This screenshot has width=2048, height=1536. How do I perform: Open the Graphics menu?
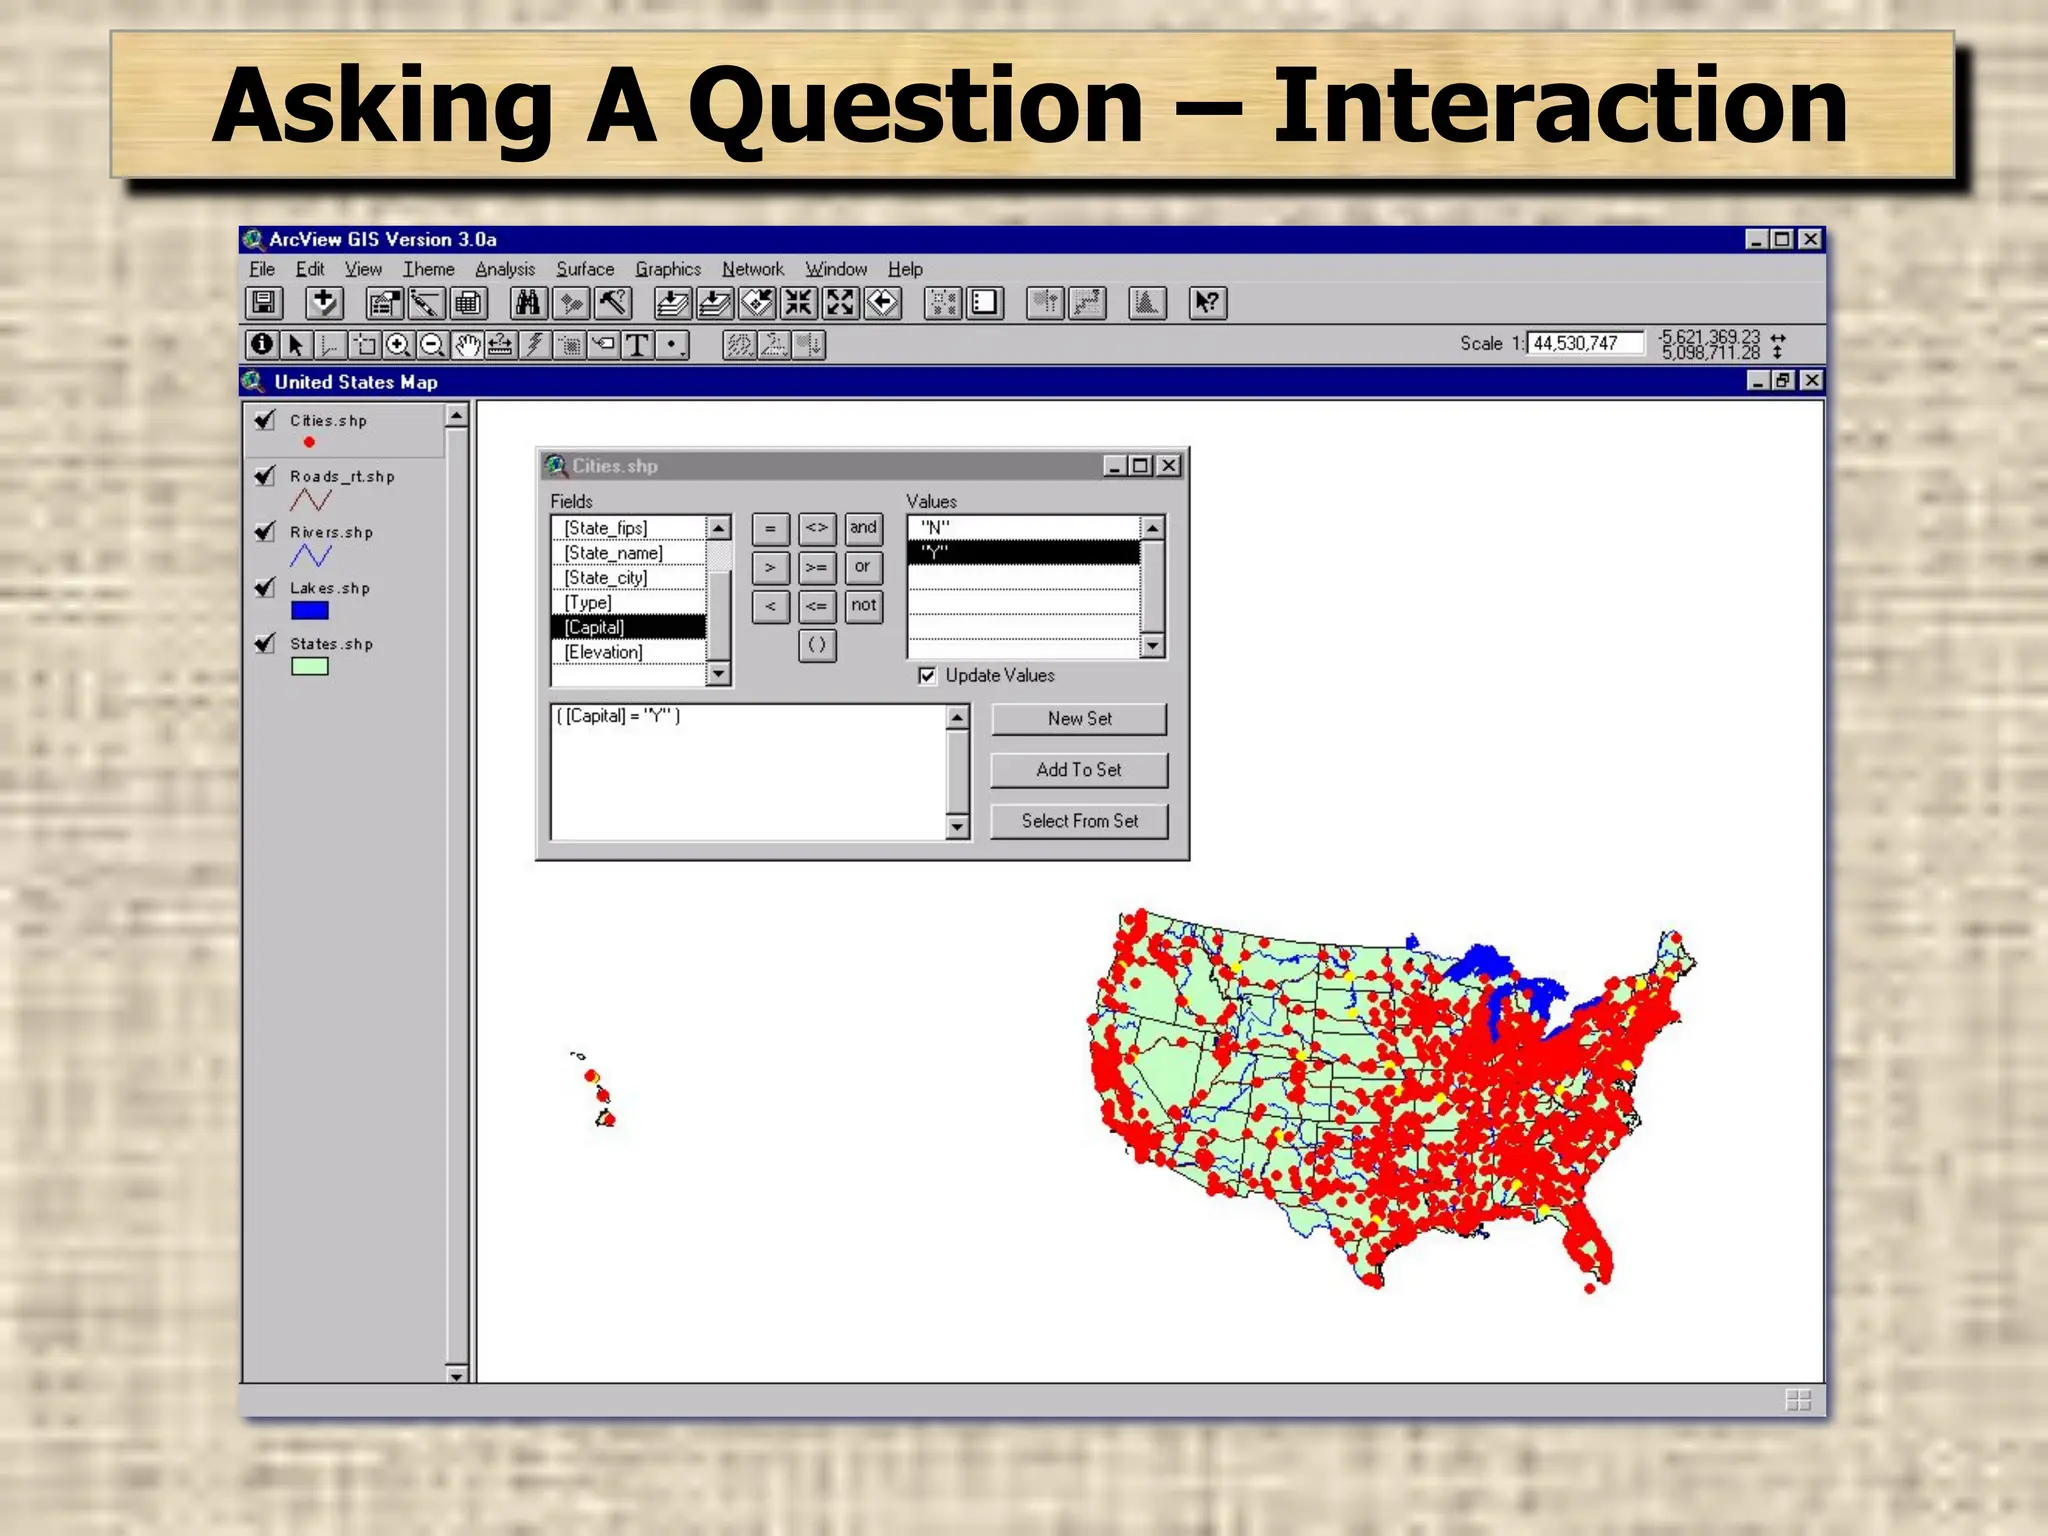click(x=668, y=269)
